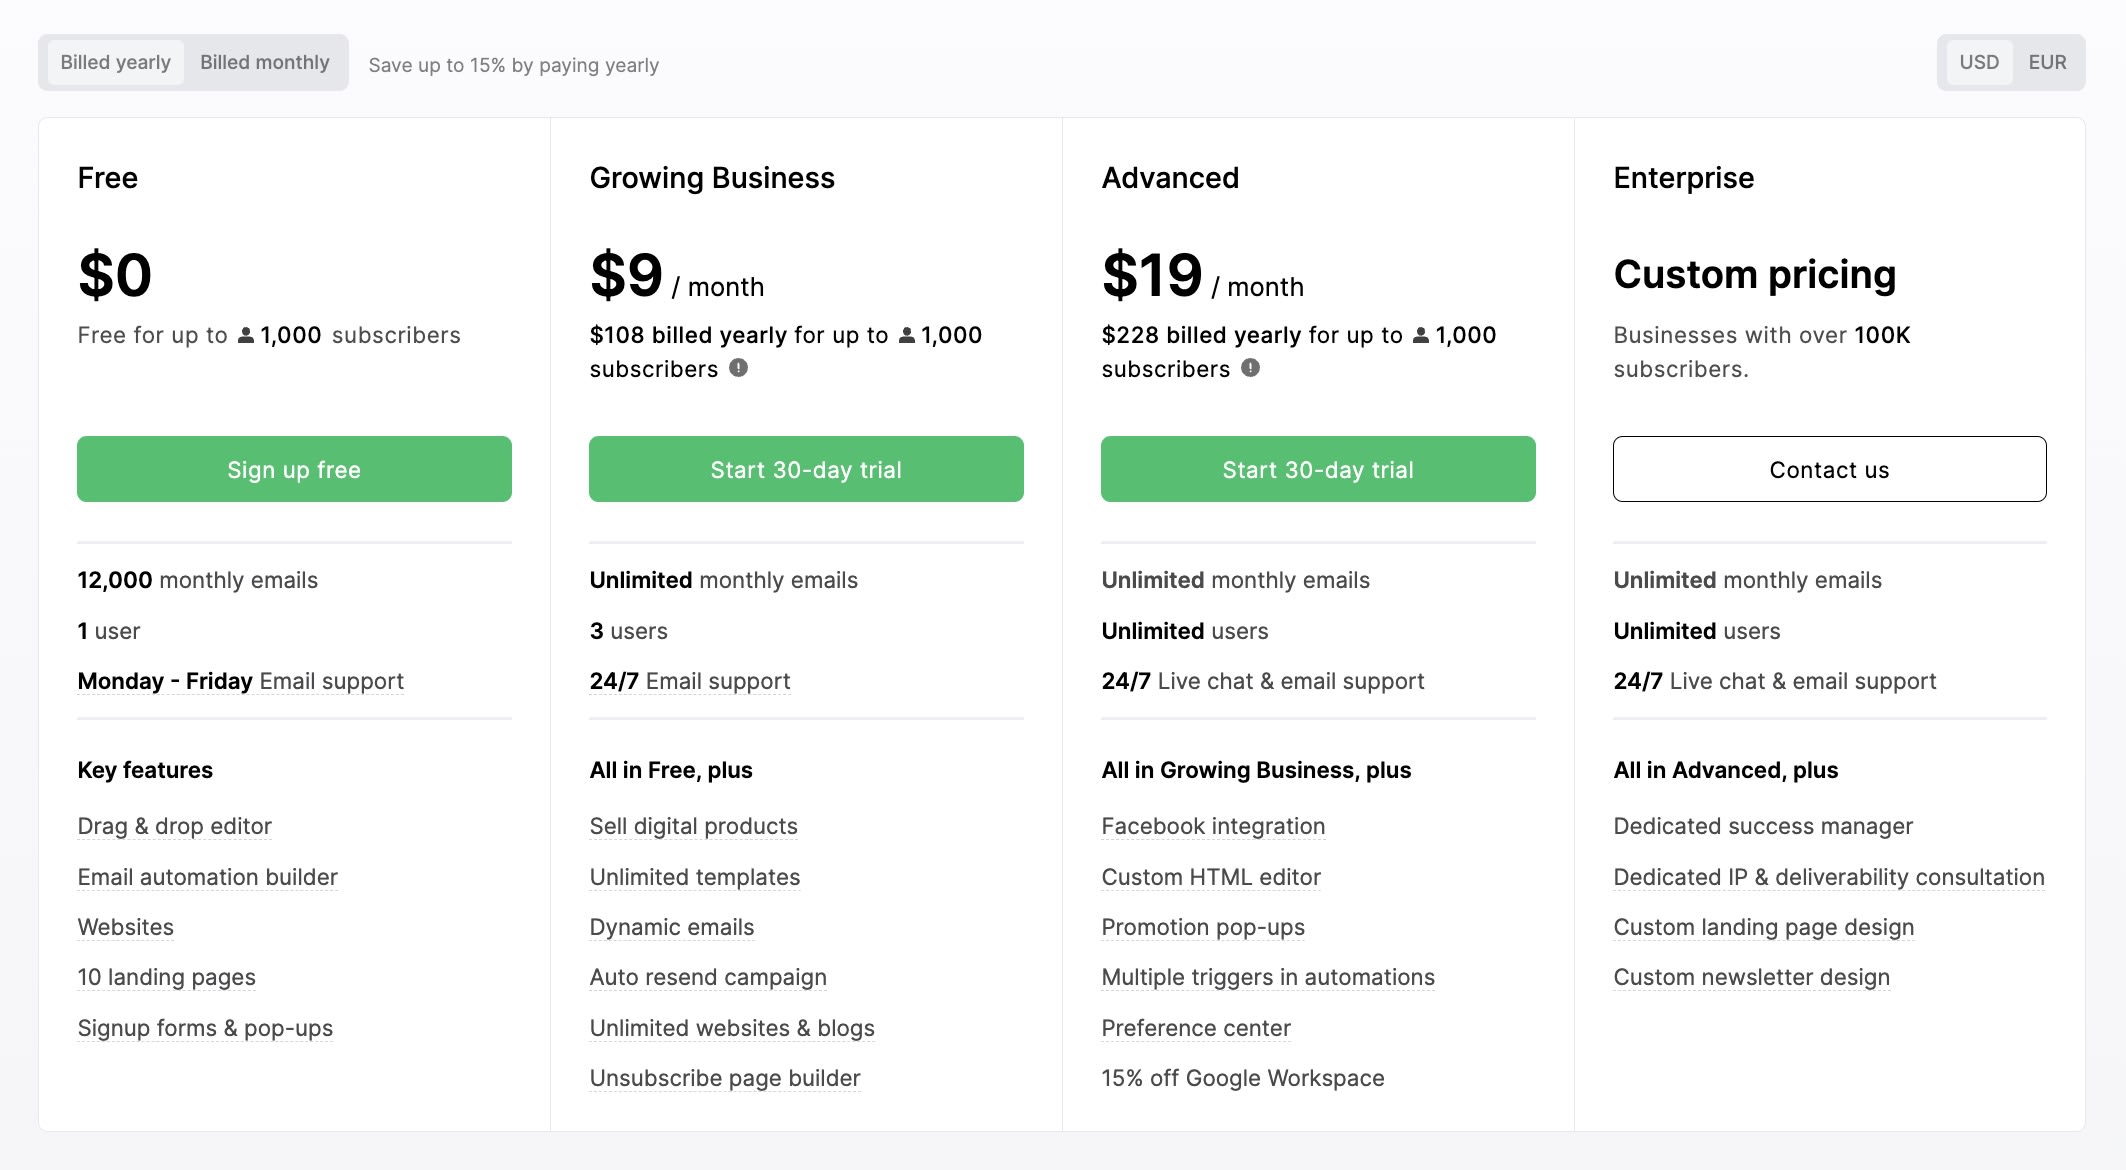Select EUR currency

tap(2047, 62)
